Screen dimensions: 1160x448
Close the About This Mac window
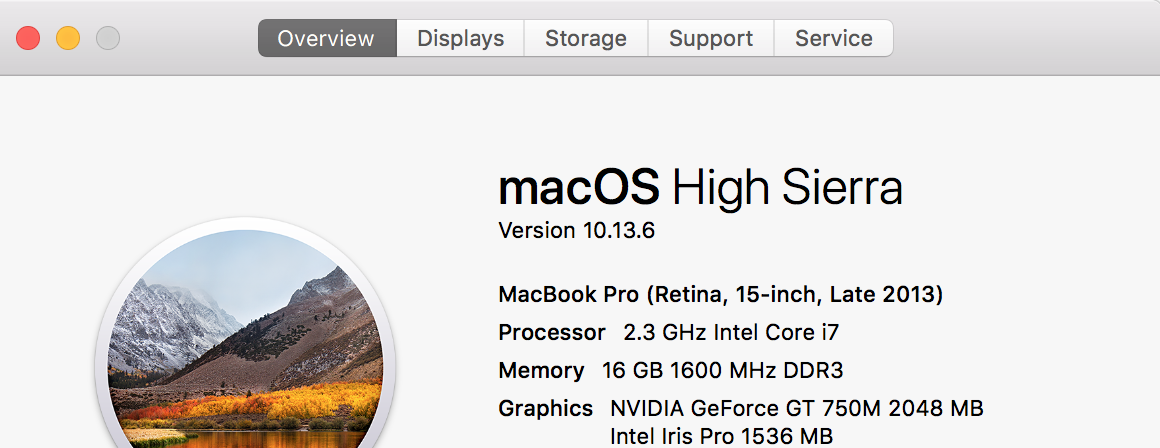coord(28,39)
